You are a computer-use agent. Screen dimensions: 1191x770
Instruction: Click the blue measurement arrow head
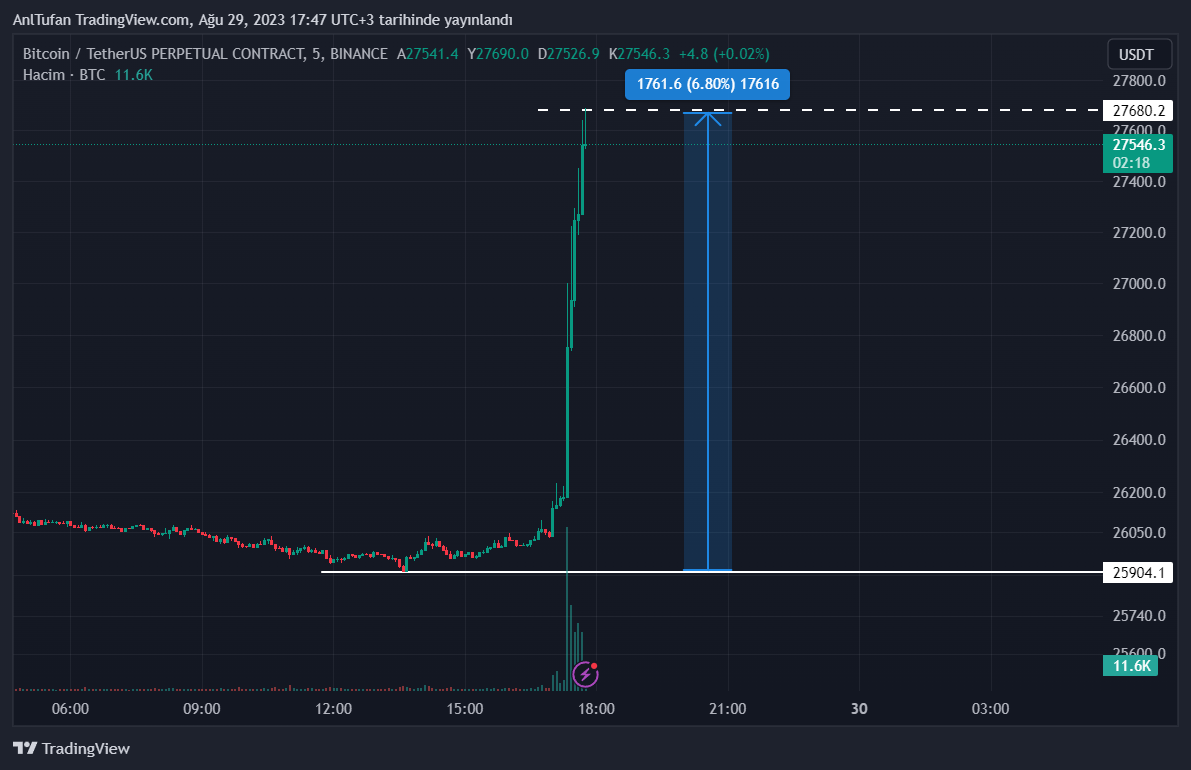708,119
